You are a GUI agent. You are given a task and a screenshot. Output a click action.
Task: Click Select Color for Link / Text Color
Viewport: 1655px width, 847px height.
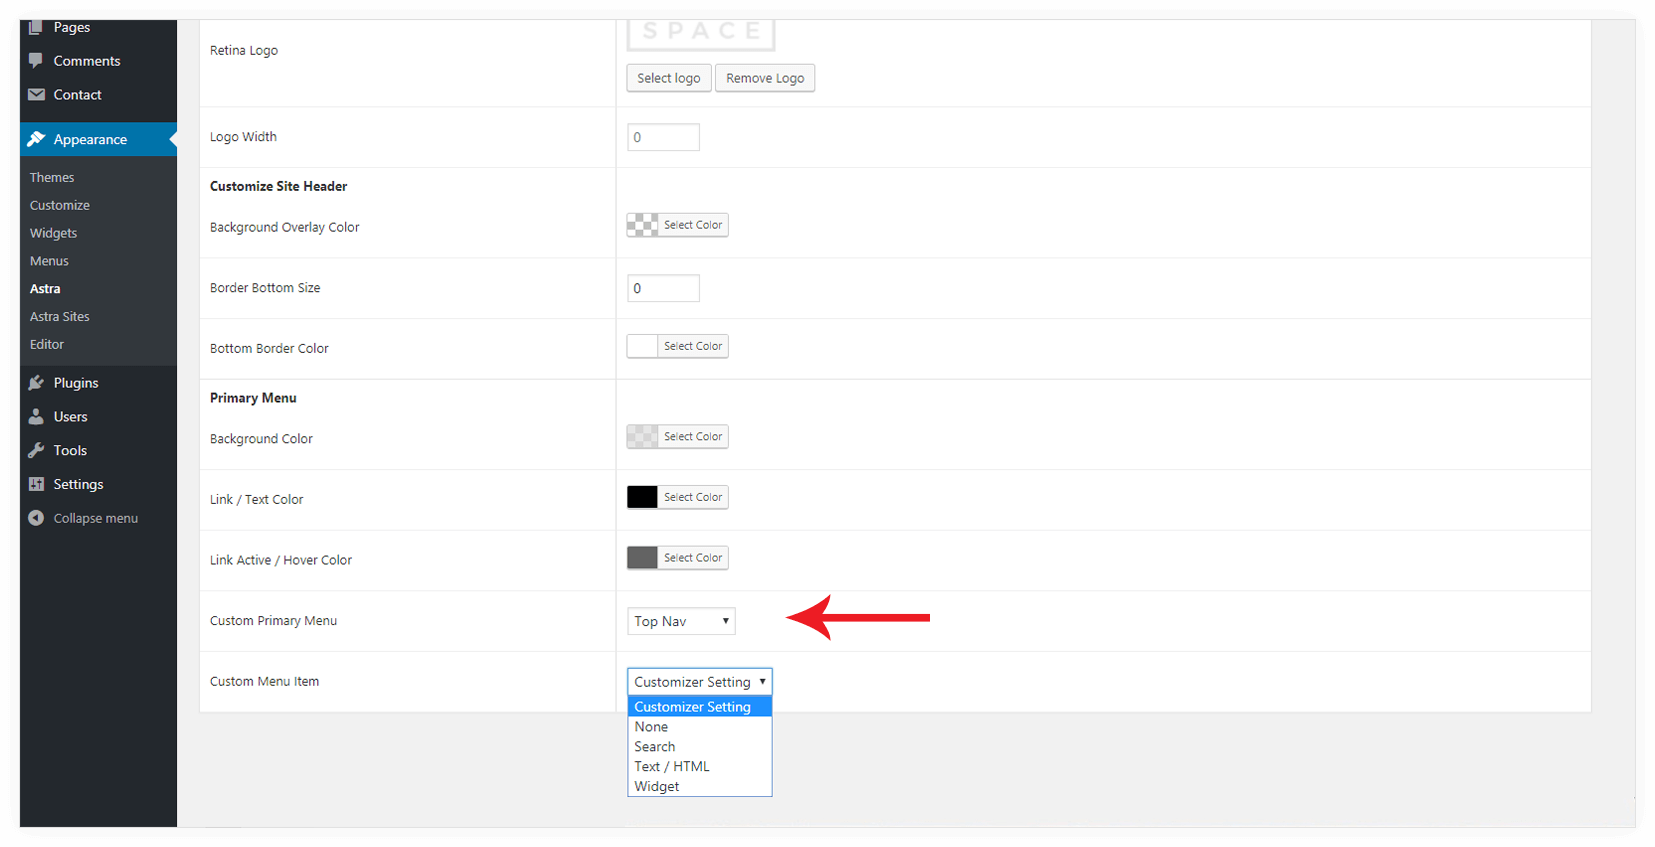(693, 497)
